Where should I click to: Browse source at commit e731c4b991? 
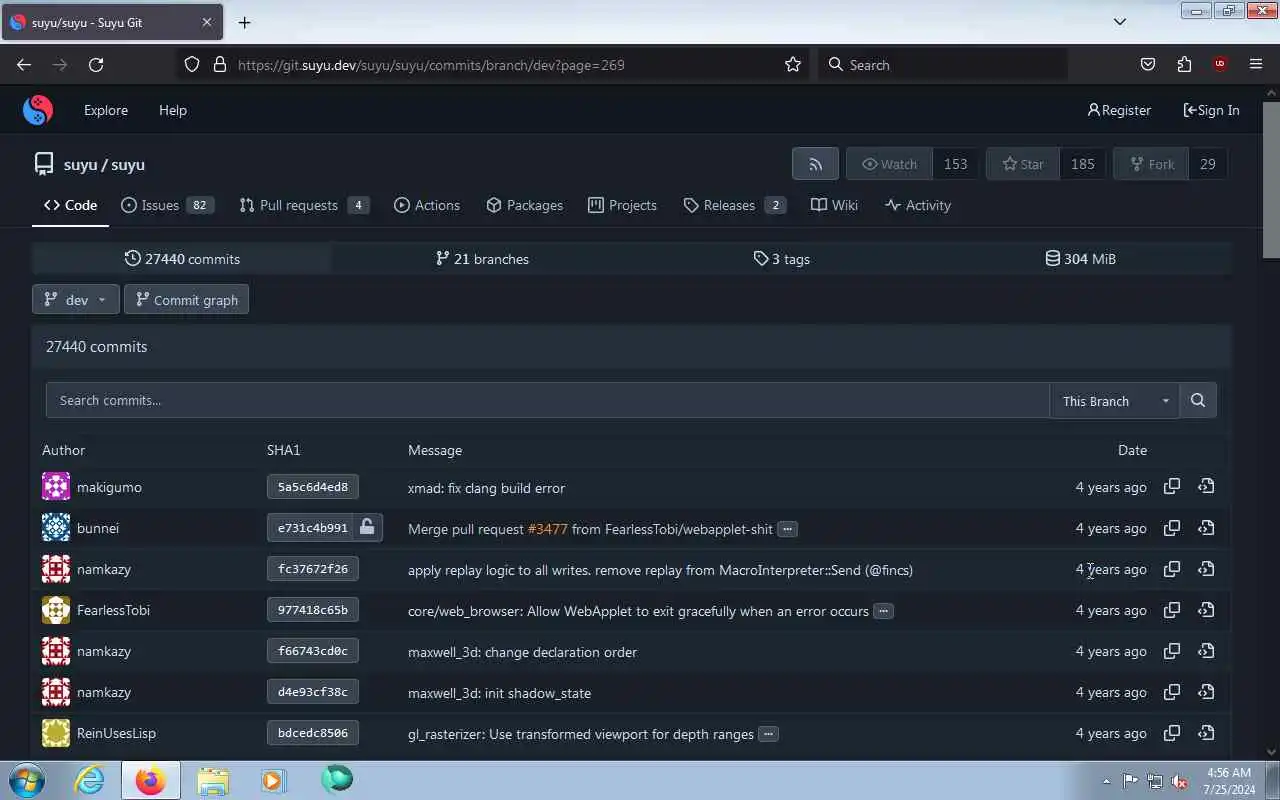tap(1206, 528)
